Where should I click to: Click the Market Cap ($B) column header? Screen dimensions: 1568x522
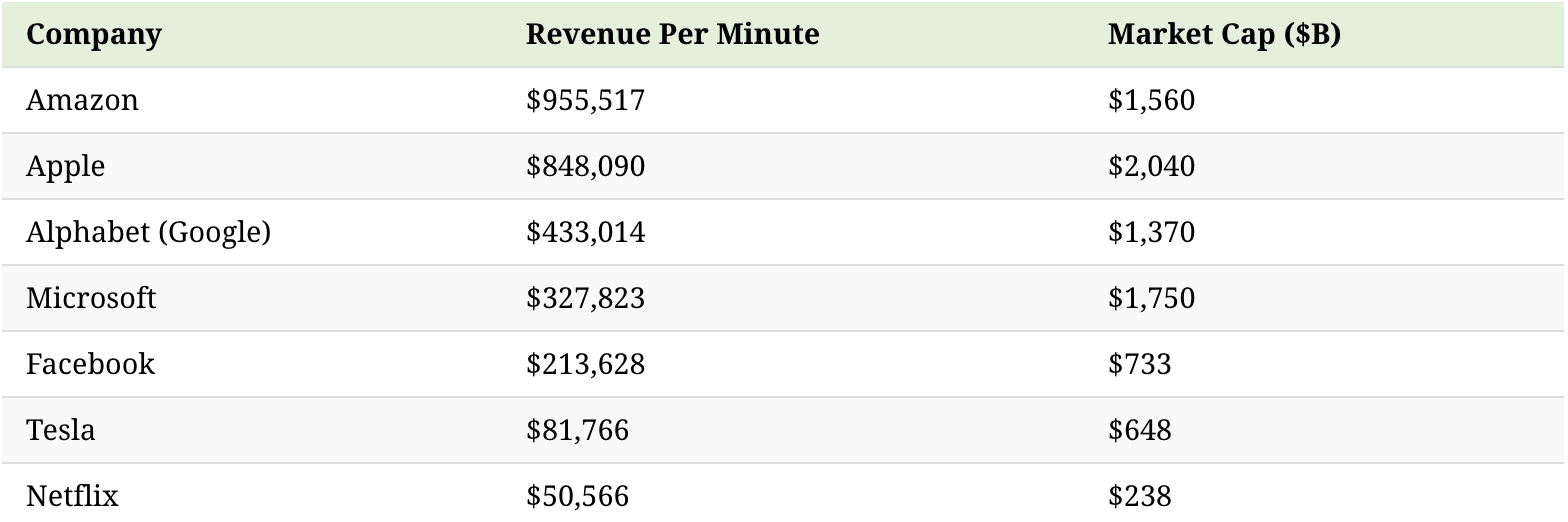pyautogui.click(x=1224, y=34)
